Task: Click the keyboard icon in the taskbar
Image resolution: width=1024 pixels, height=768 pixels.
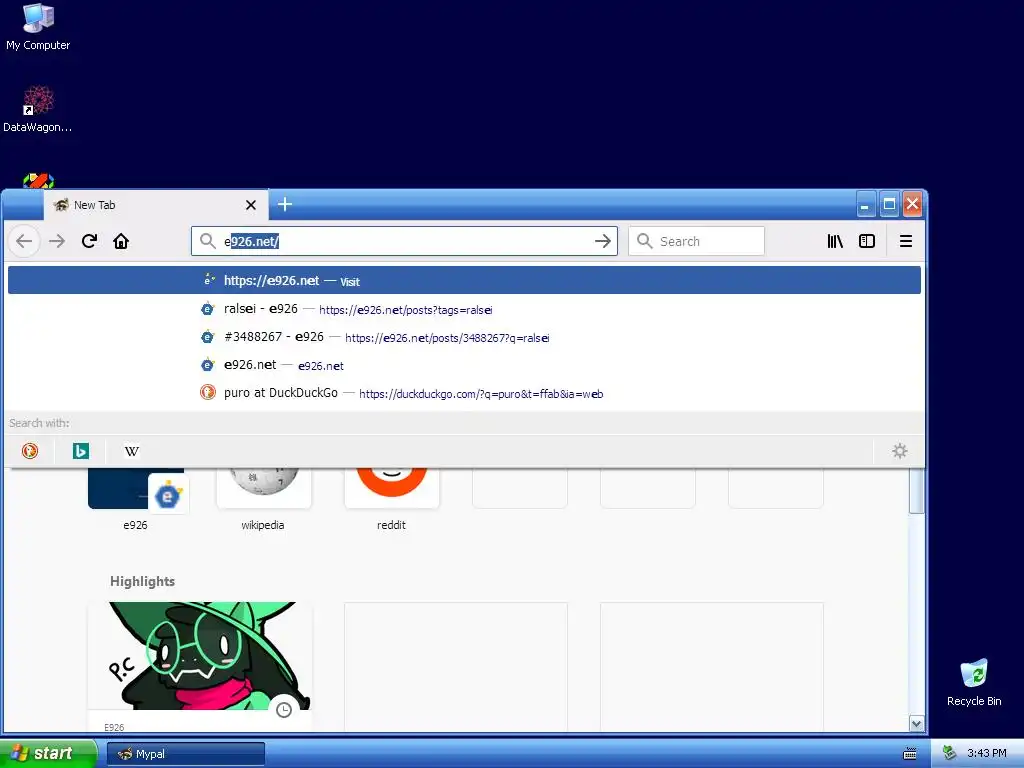Action: point(910,754)
